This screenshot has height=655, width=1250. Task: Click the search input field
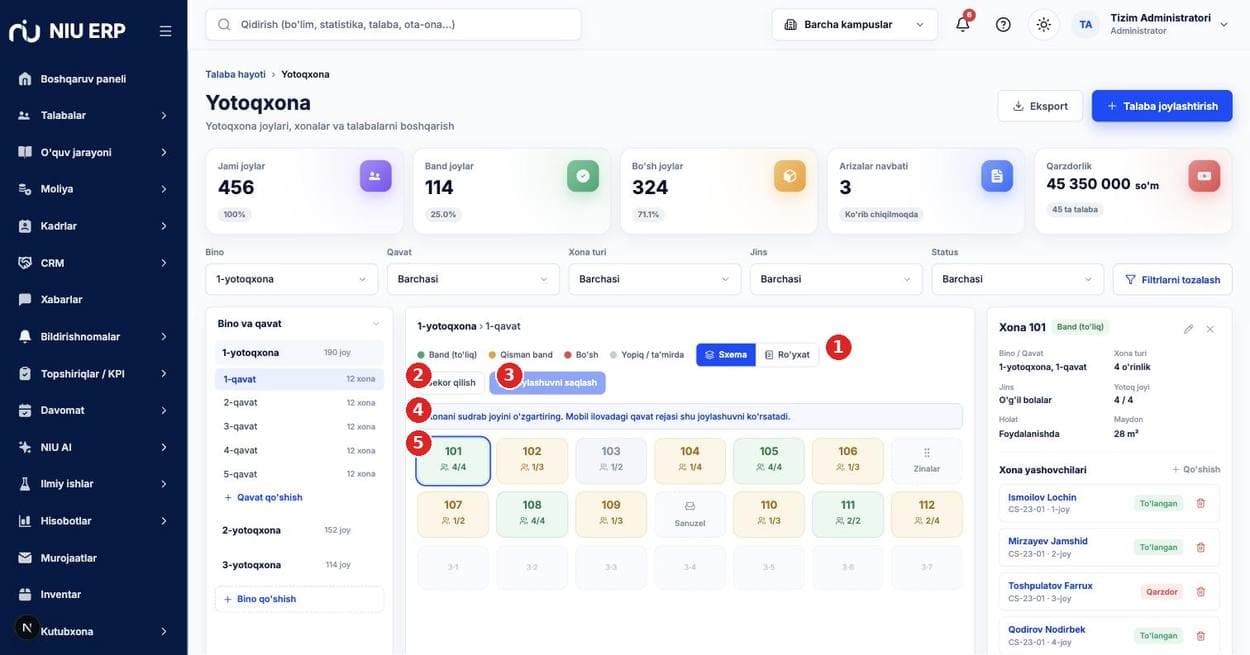click(x=393, y=24)
